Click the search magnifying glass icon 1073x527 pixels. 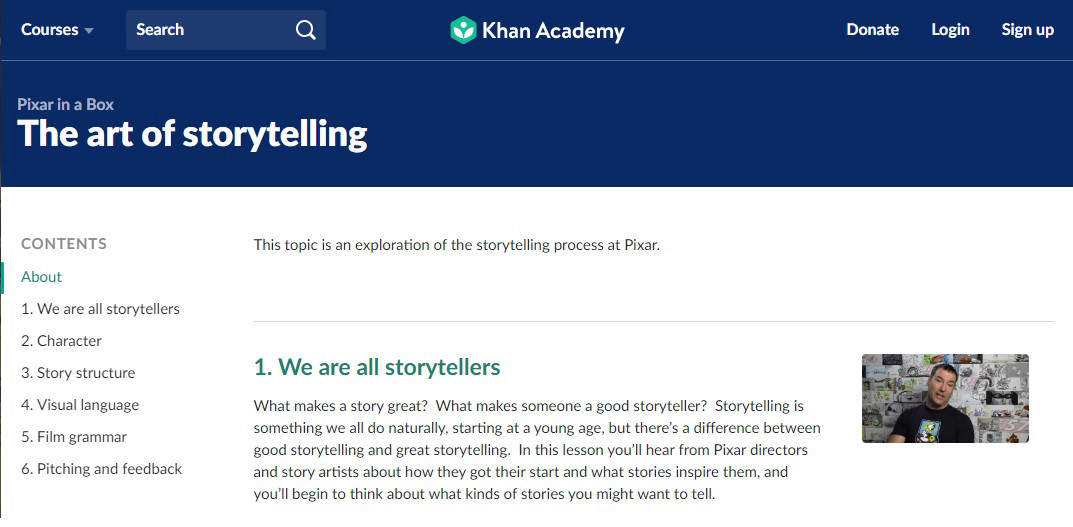point(305,30)
